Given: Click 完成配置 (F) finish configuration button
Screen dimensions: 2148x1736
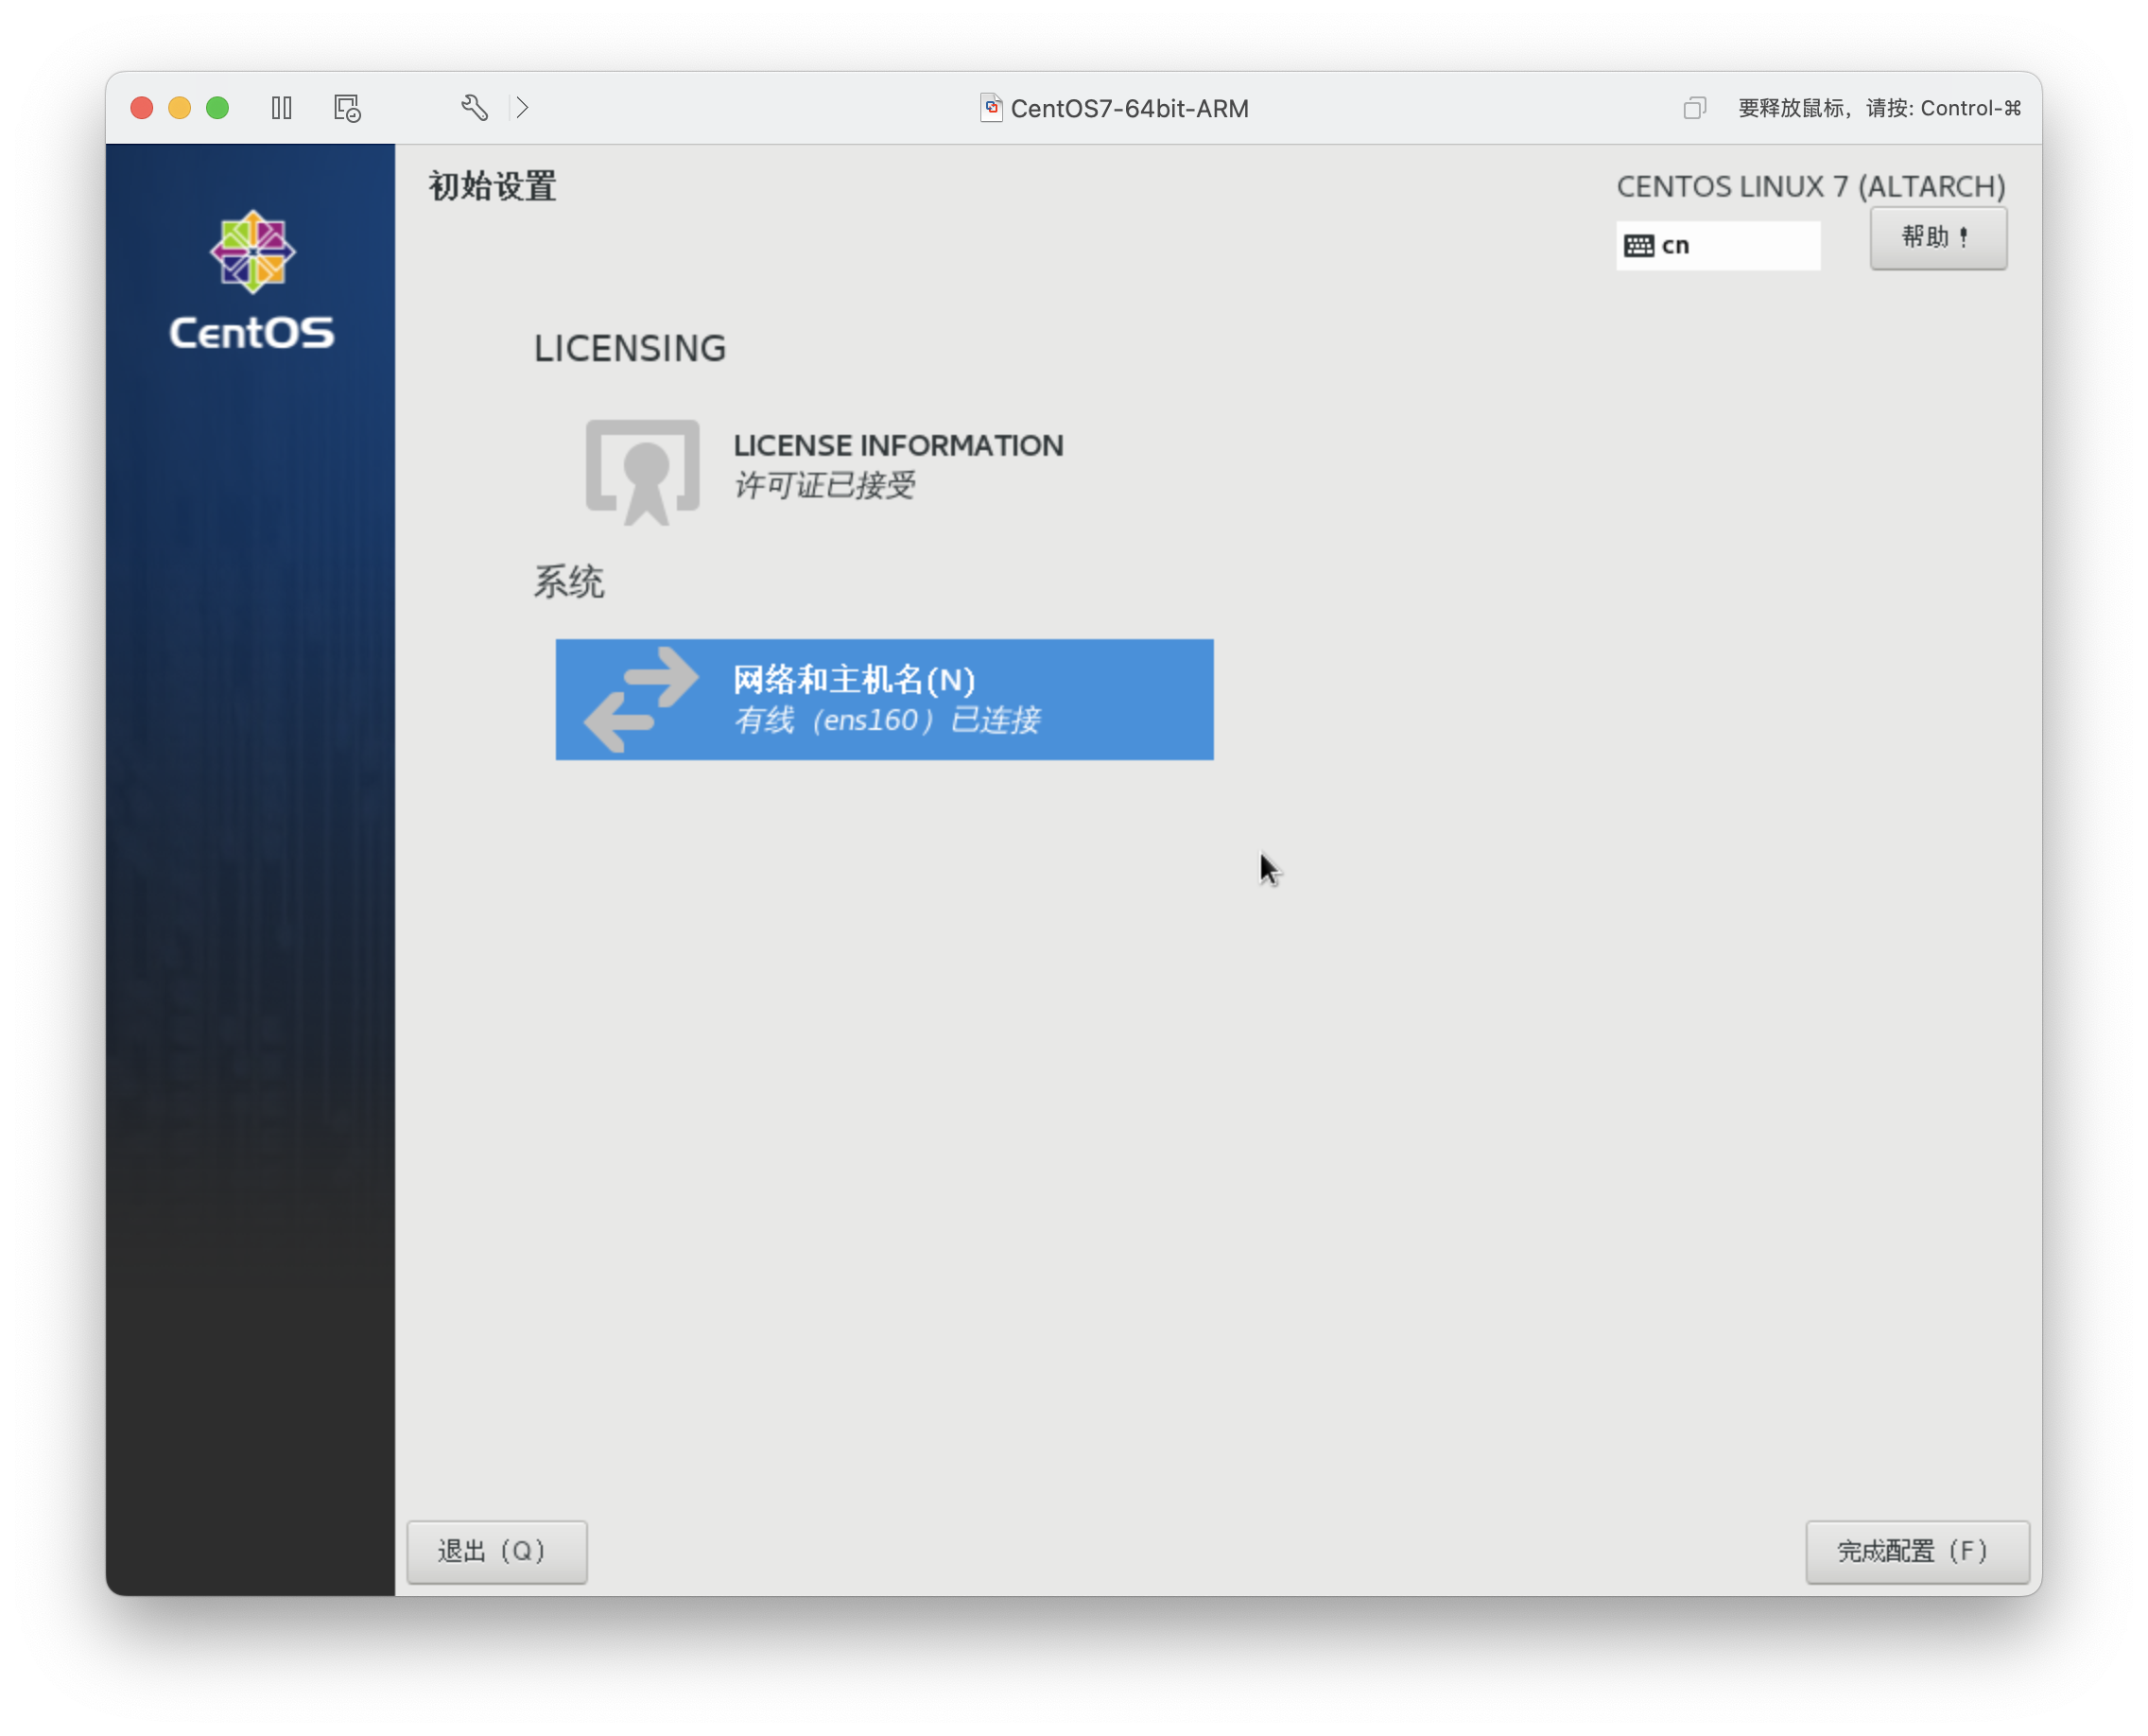Looking at the screenshot, I should coord(1917,1551).
